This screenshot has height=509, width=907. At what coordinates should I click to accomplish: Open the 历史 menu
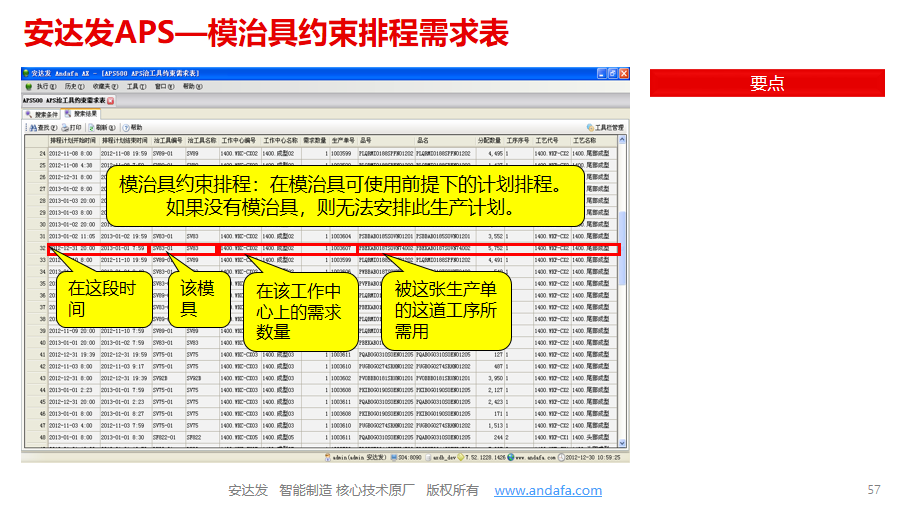tap(74, 87)
